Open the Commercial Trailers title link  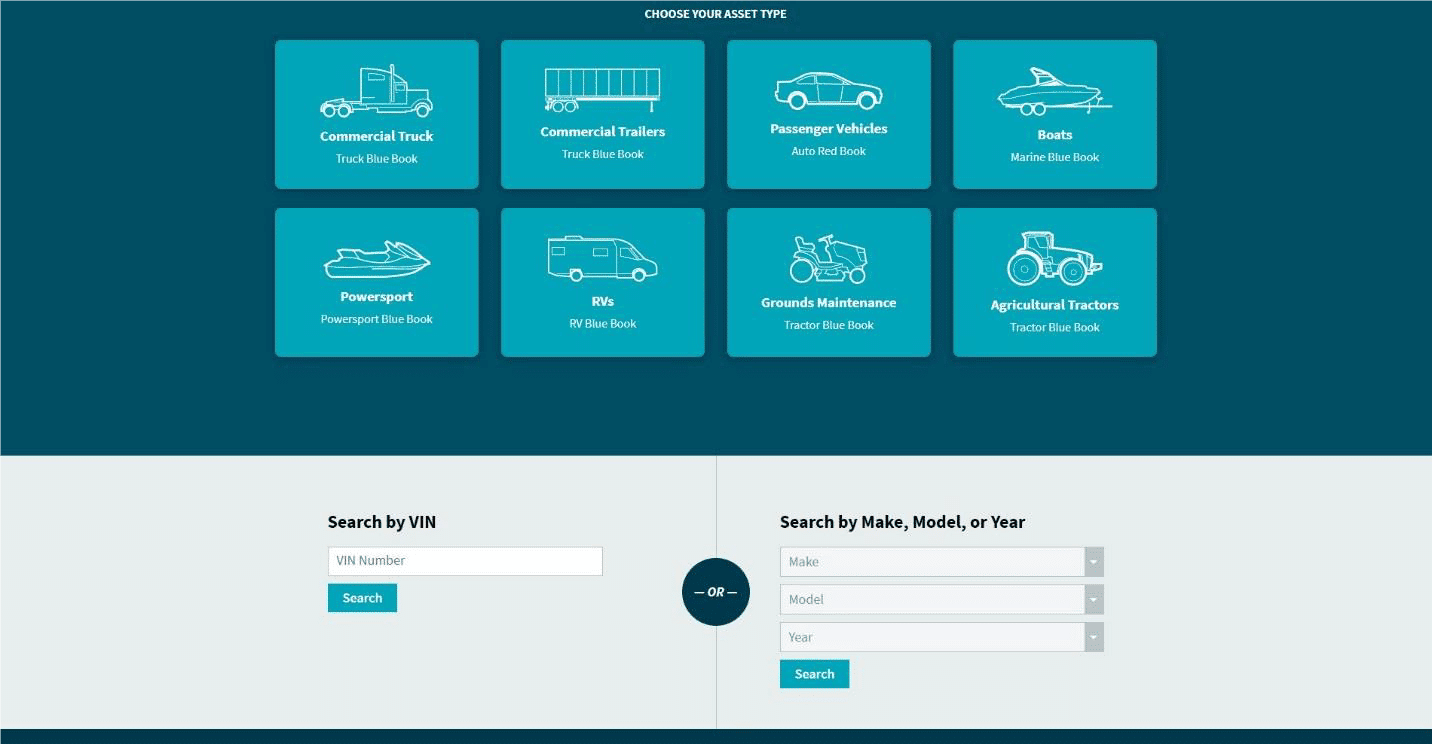(x=603, y=132)
